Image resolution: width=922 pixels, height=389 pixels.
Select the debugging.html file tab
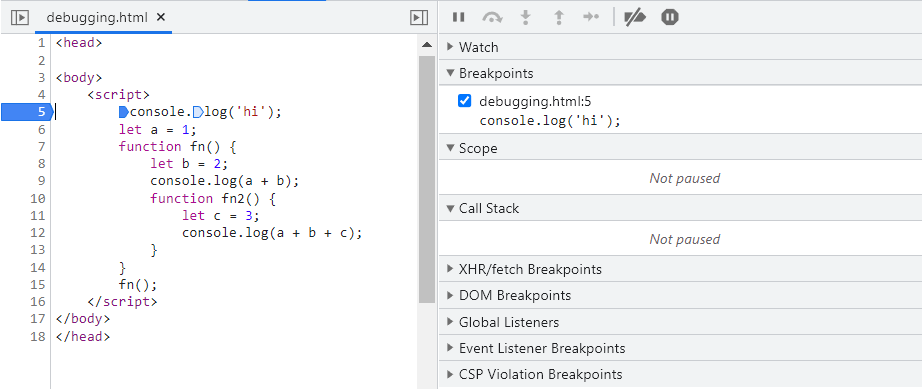coord(103,18)
